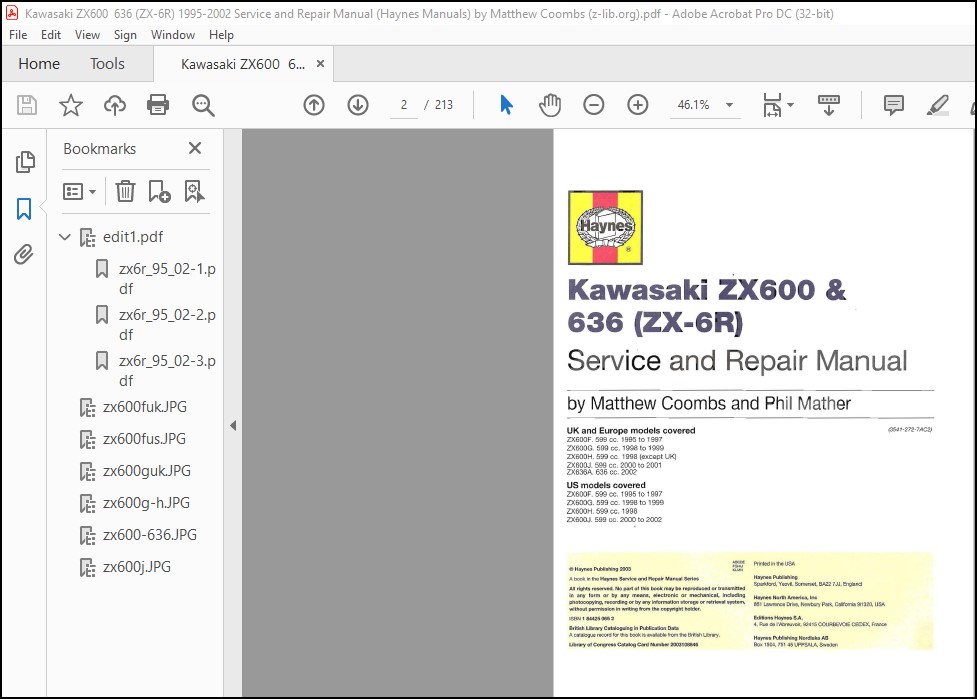Image resolution: width=977 pixels, height=699 pixels.
Task: Activate the Hand pan tool
Action: (x=550, y=105)
